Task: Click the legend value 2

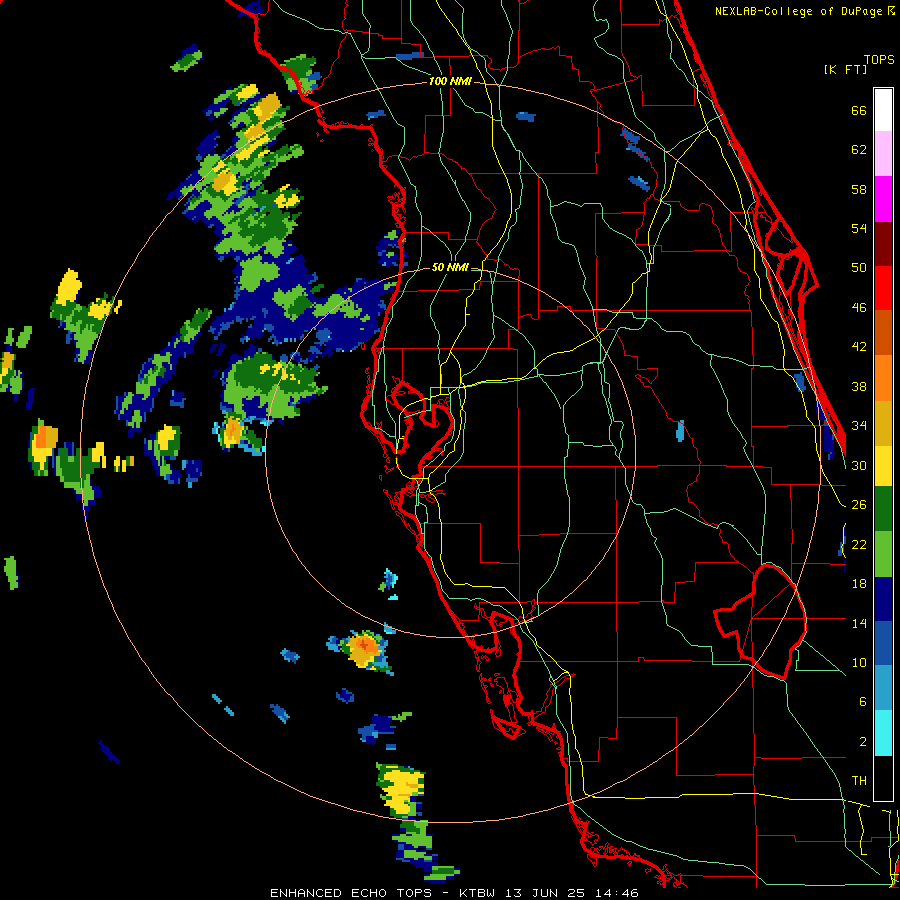Action: click(x=863, y=742)
